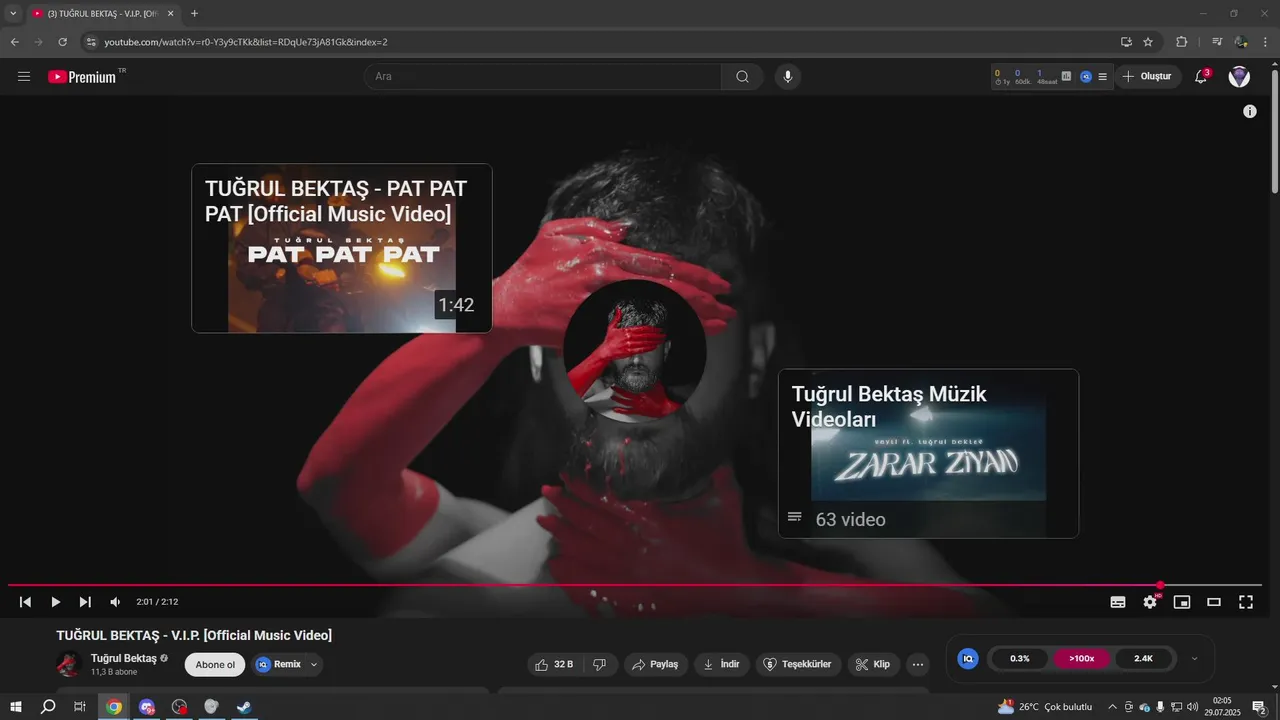
Task: Mute the video volume
Action: tap(115, 602)
